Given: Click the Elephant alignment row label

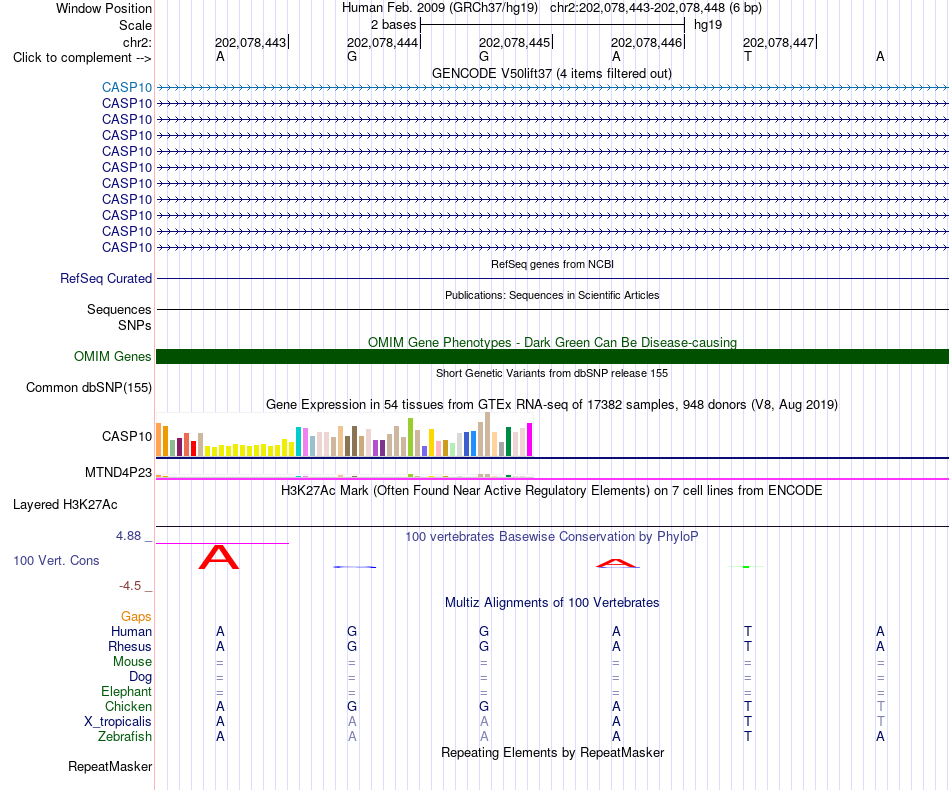Looking at the screenshot, I should [126, 691].
